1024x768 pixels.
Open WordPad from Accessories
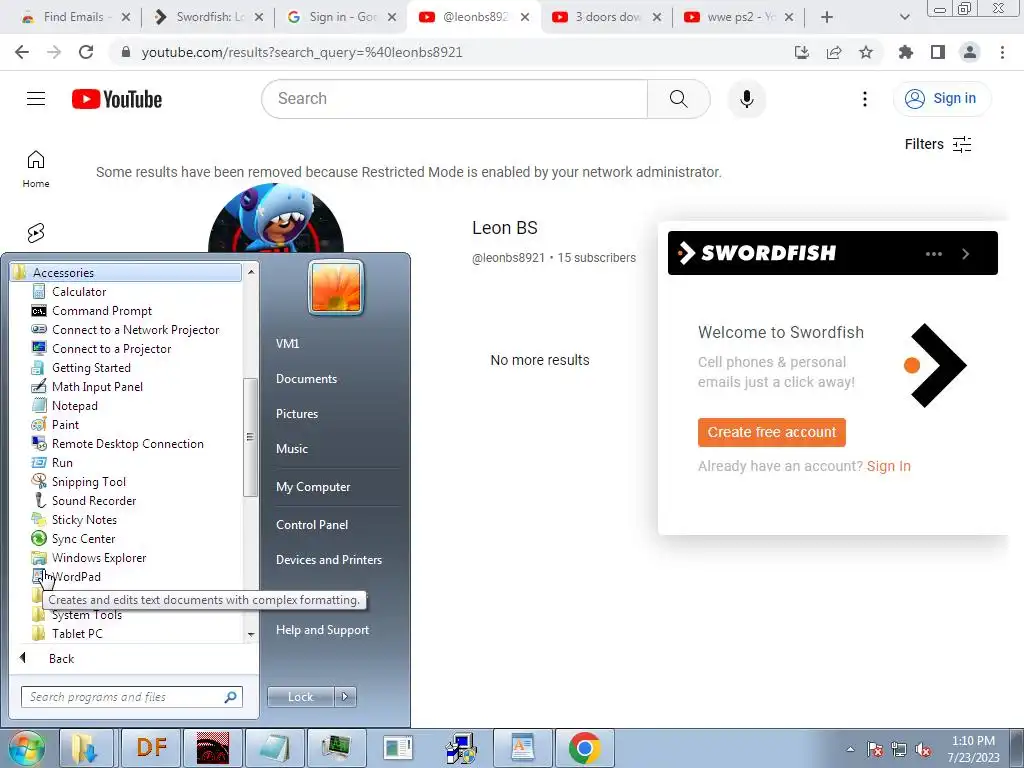pos(76,576)
